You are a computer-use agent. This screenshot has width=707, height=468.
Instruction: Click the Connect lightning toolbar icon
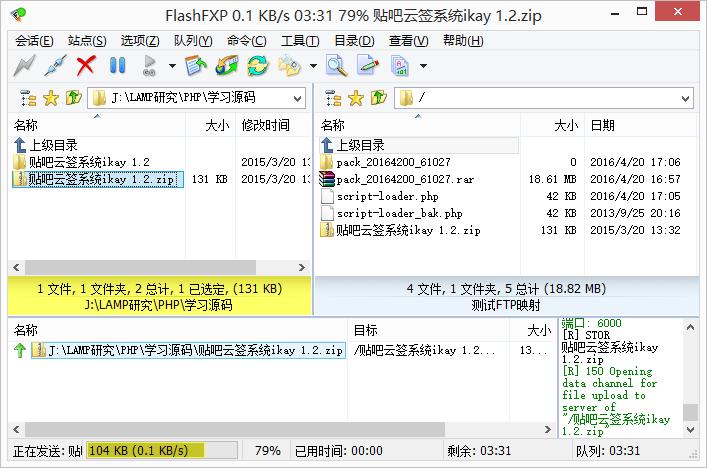pyautogui.click(x=24, y=66)
